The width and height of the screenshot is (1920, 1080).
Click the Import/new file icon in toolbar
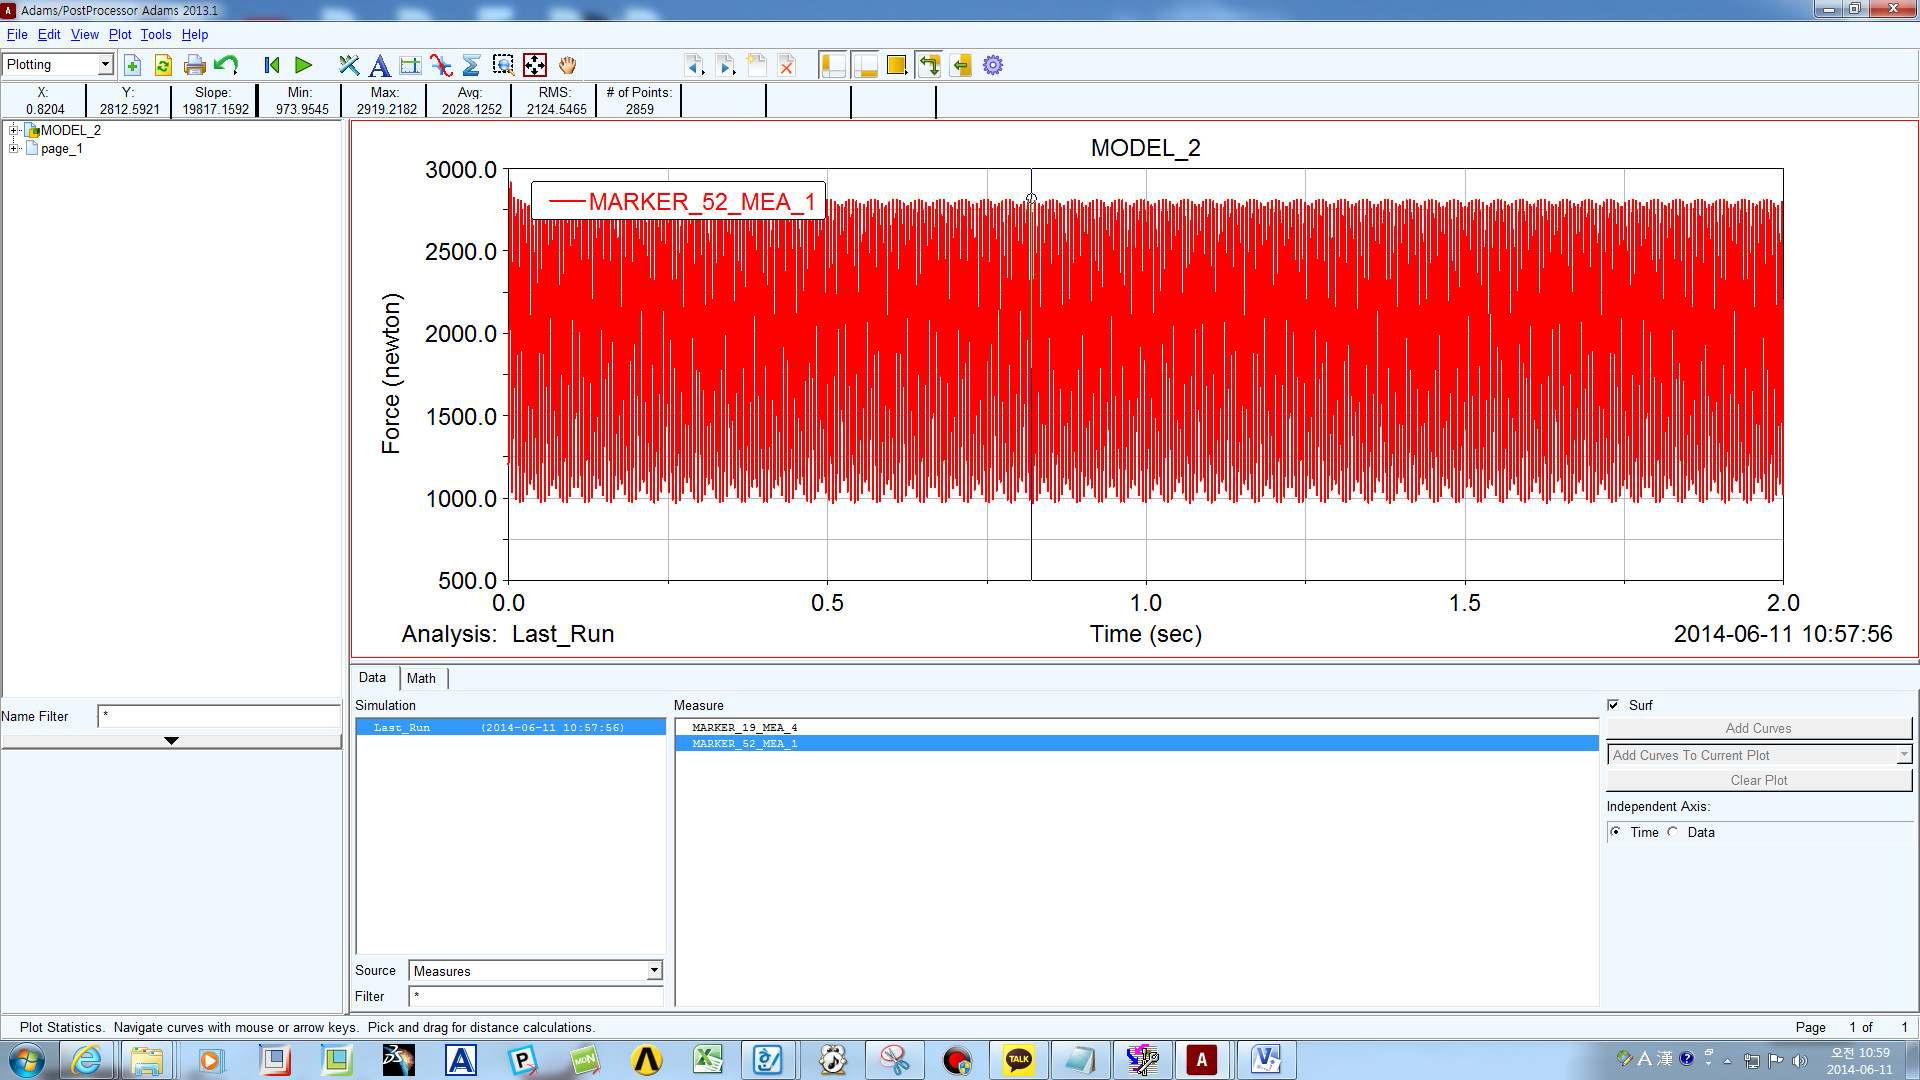[x=132, y=65]
